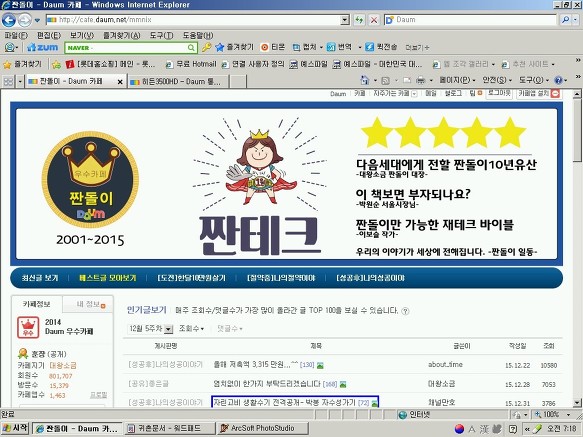This screenshot has width=583, height=437.
Task: Click the NAVER toolbar search magnifier
Action: (x=191, y=48)
